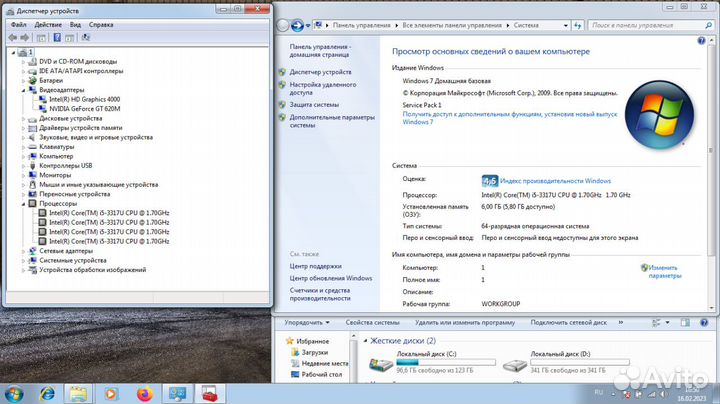
Task: Expand IDE ATA/ATAPI контроллеры node
Action: point(23,71)
